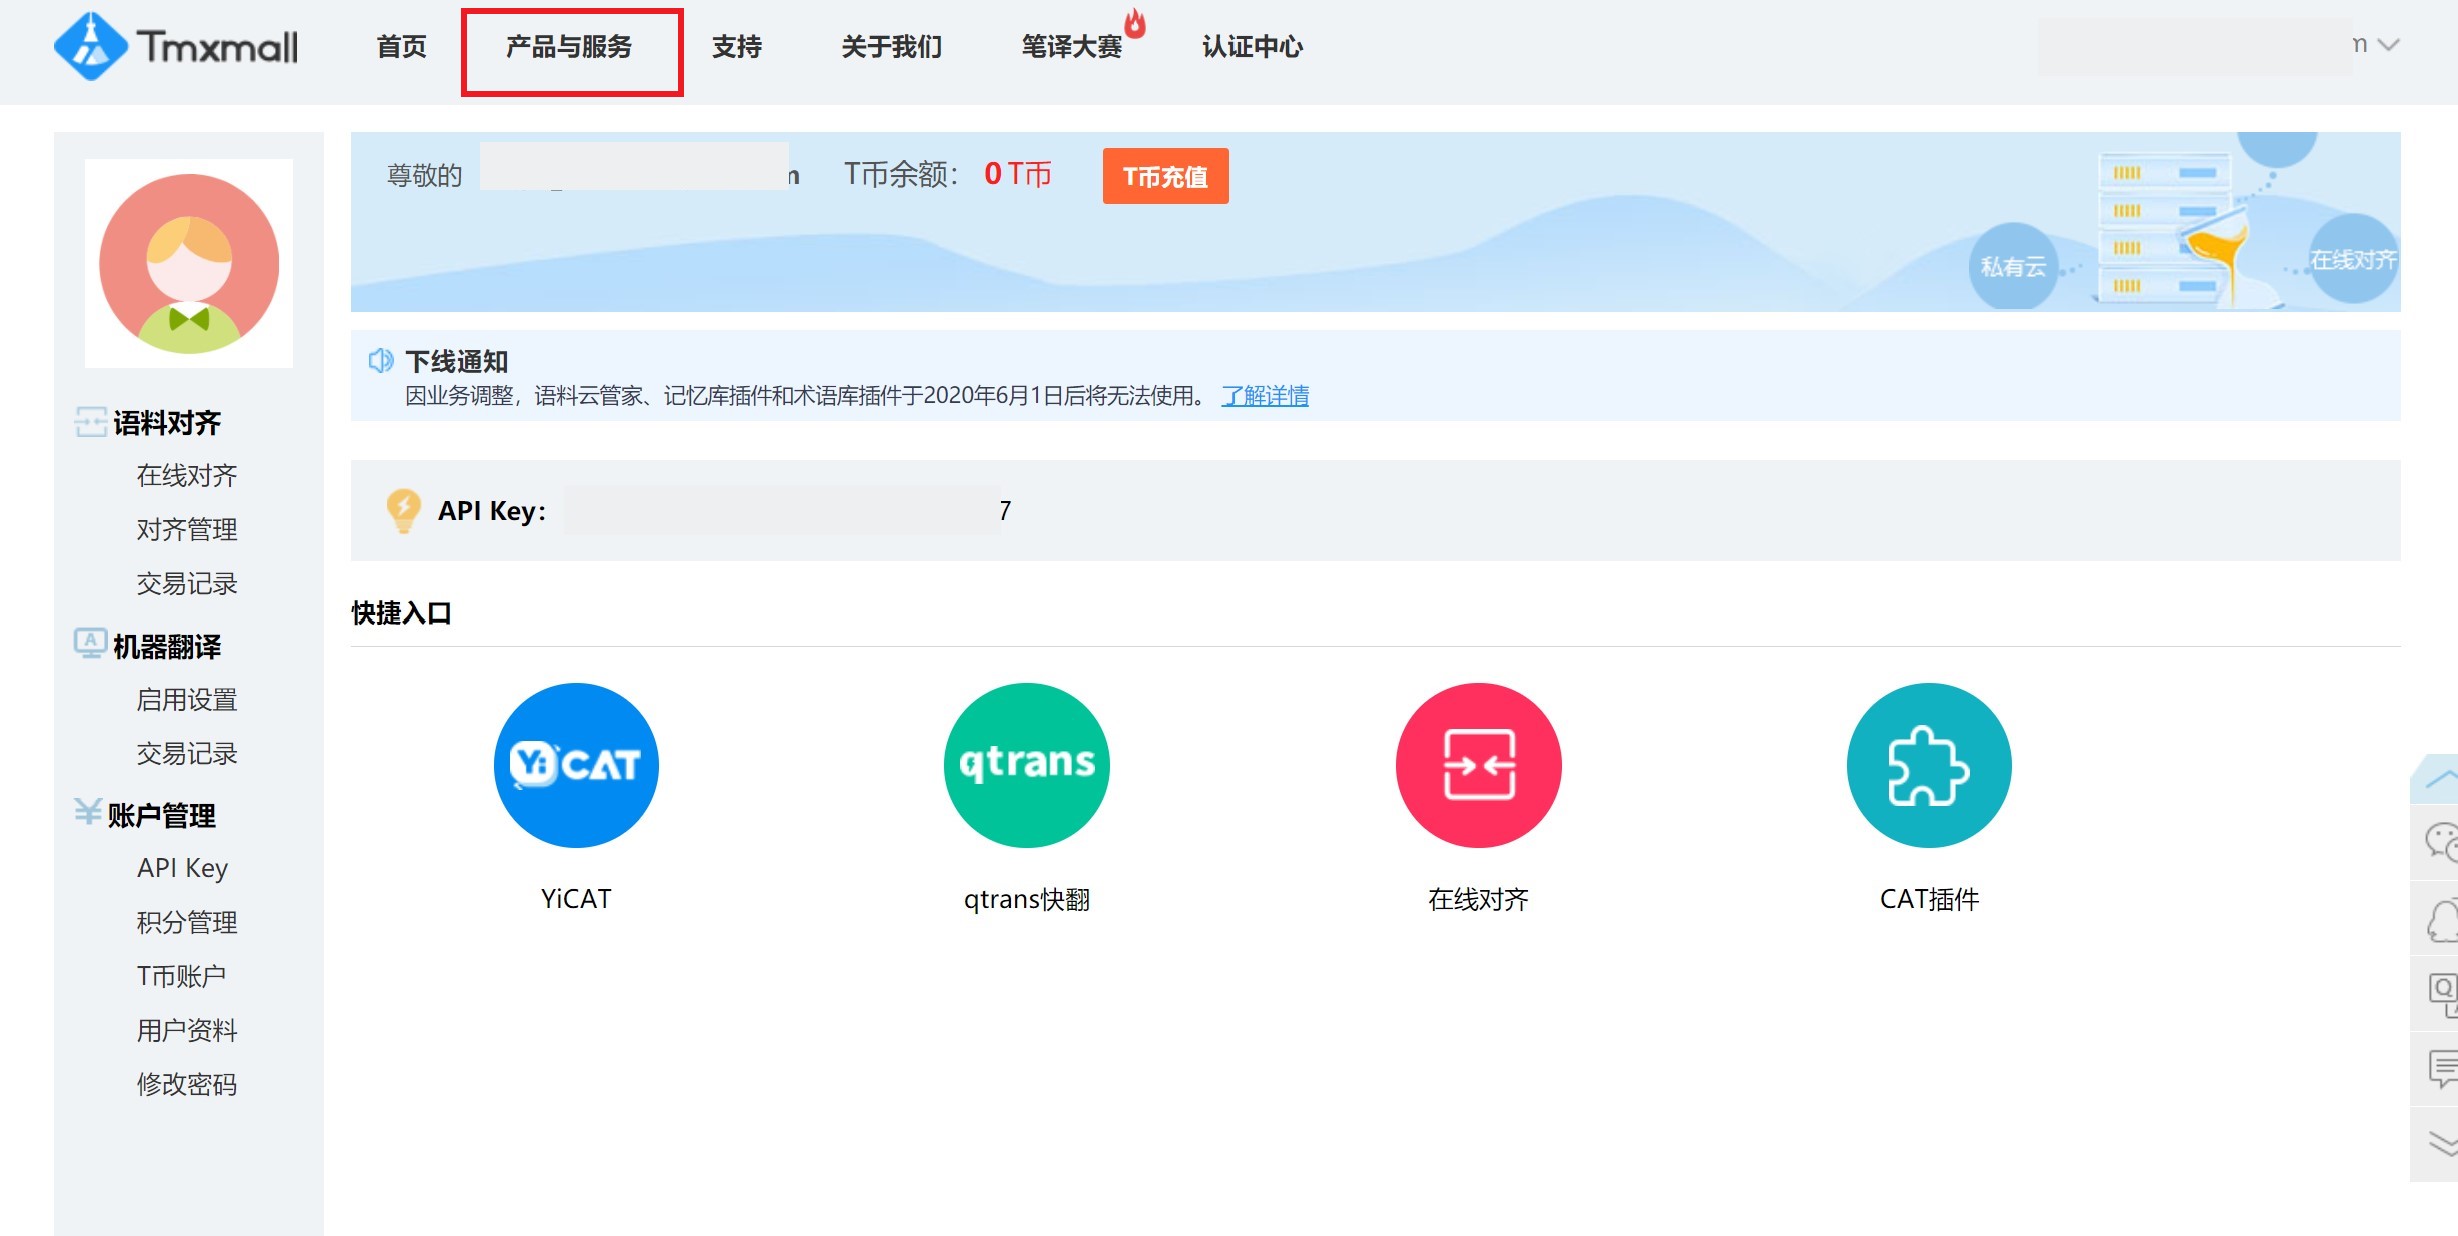Click the 私有云 bubble in banner
Image resolution: width=2458 pixels, height=1236 pixels.
[x=2013, y=266]
